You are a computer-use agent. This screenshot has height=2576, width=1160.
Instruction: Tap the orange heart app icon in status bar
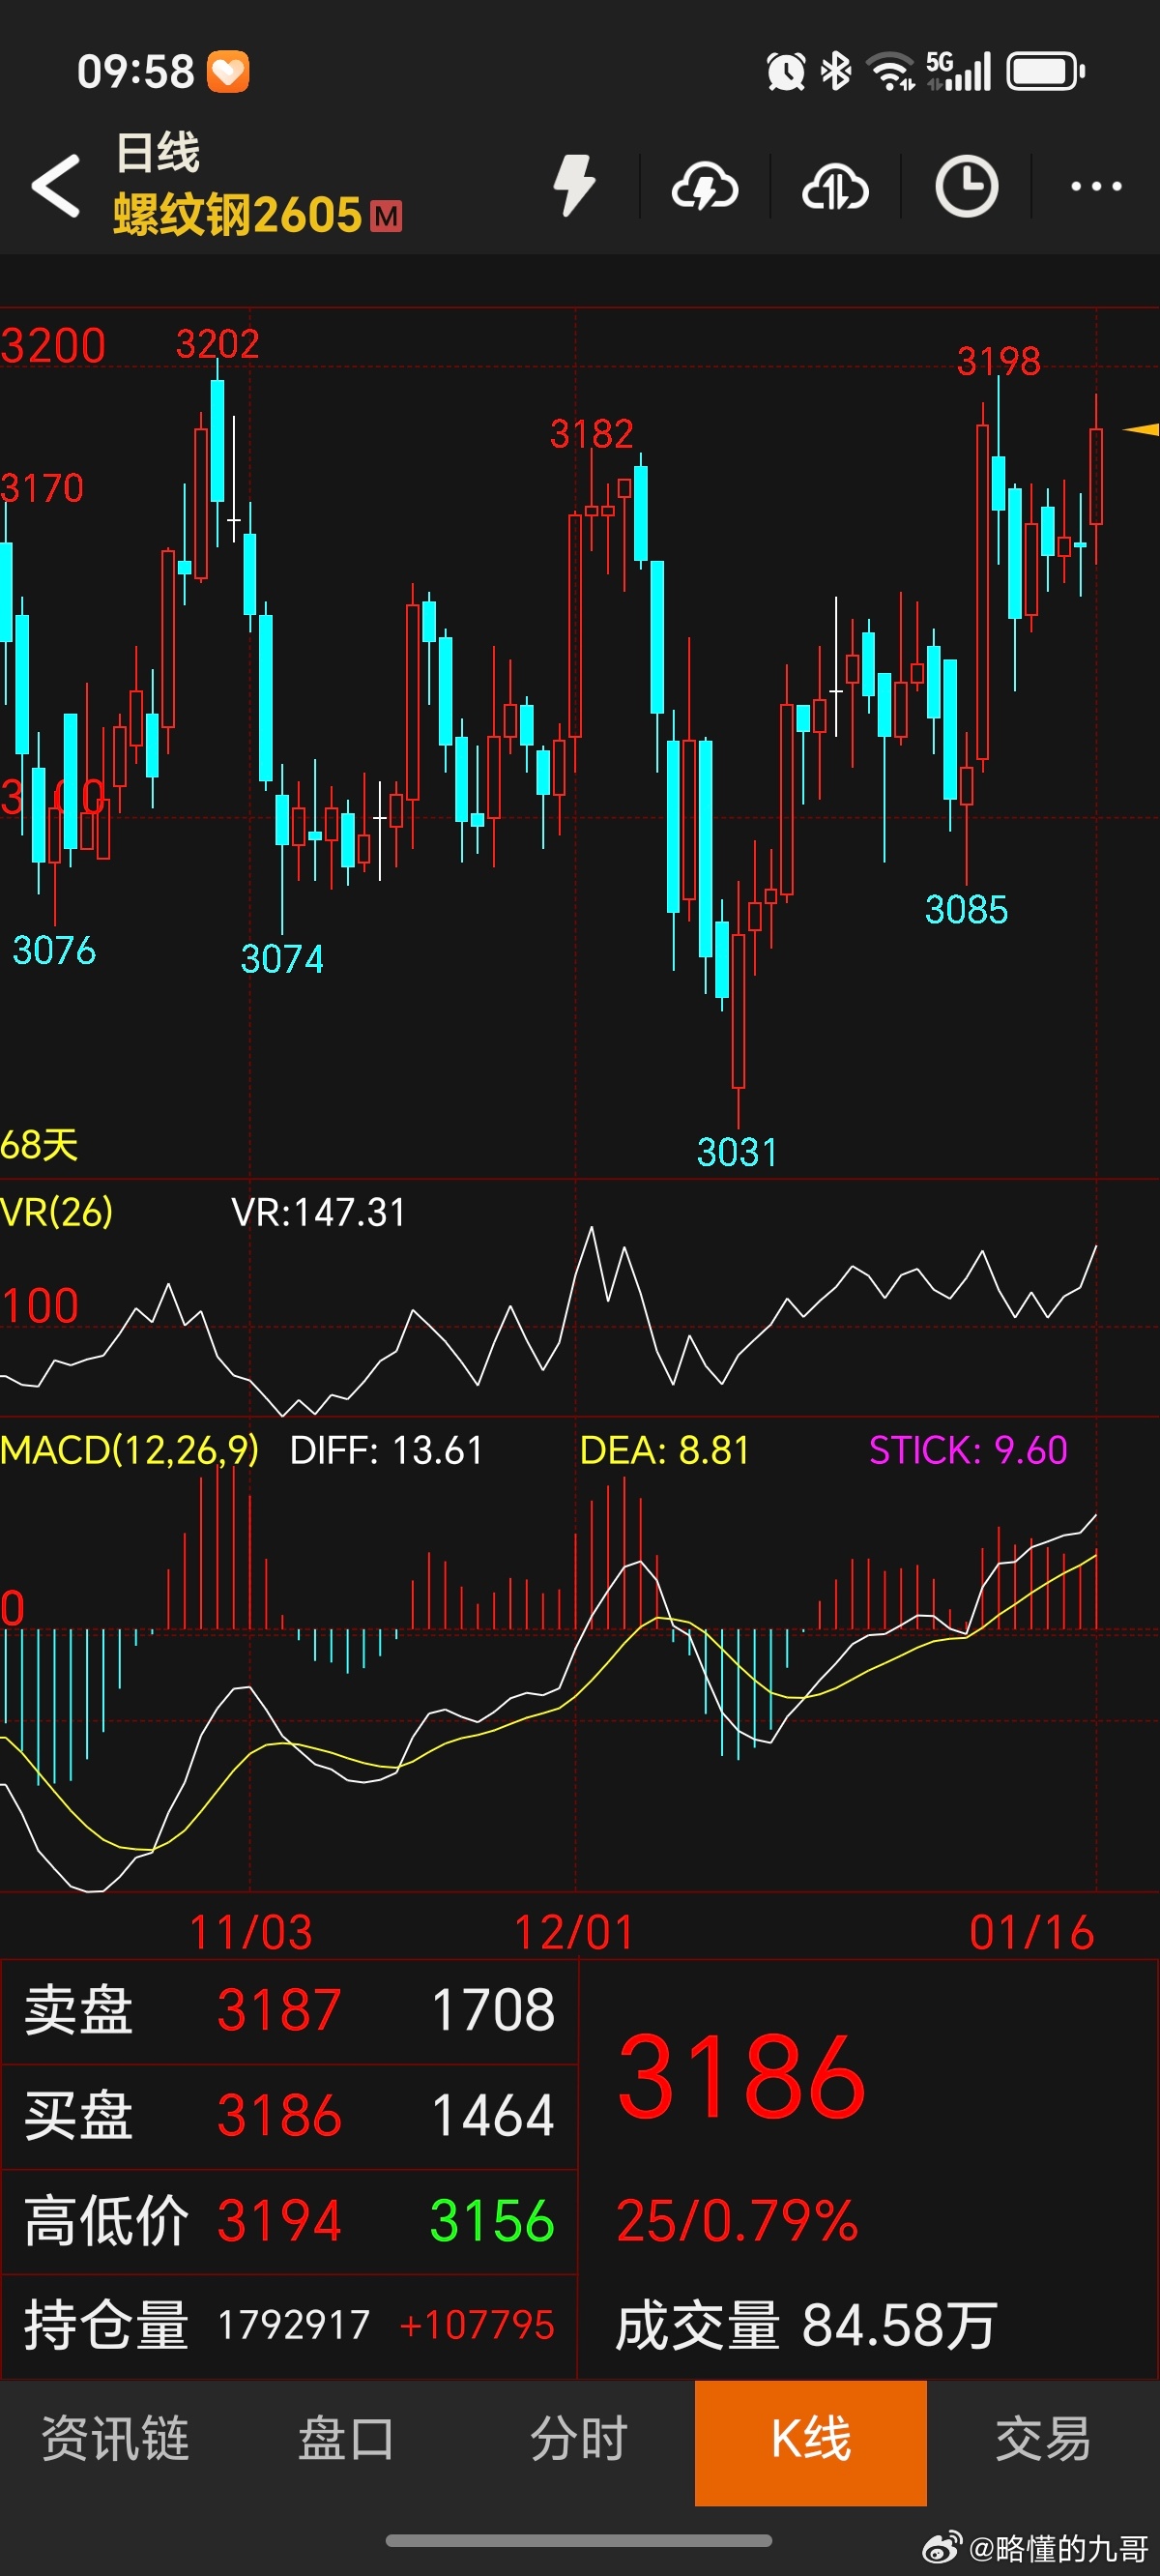click(228, 72)
